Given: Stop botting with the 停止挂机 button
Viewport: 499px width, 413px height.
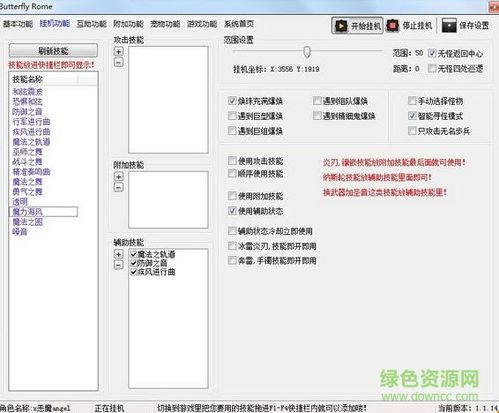Looking at the screenshot, I should click(x=409, y=26).
